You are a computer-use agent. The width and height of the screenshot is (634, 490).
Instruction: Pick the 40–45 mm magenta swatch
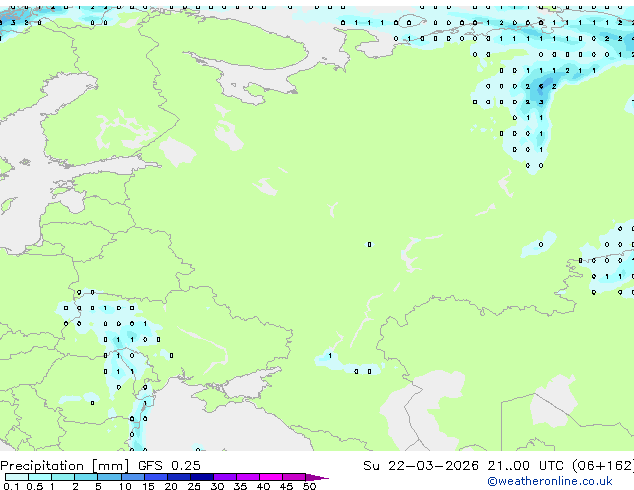point(271,477)
